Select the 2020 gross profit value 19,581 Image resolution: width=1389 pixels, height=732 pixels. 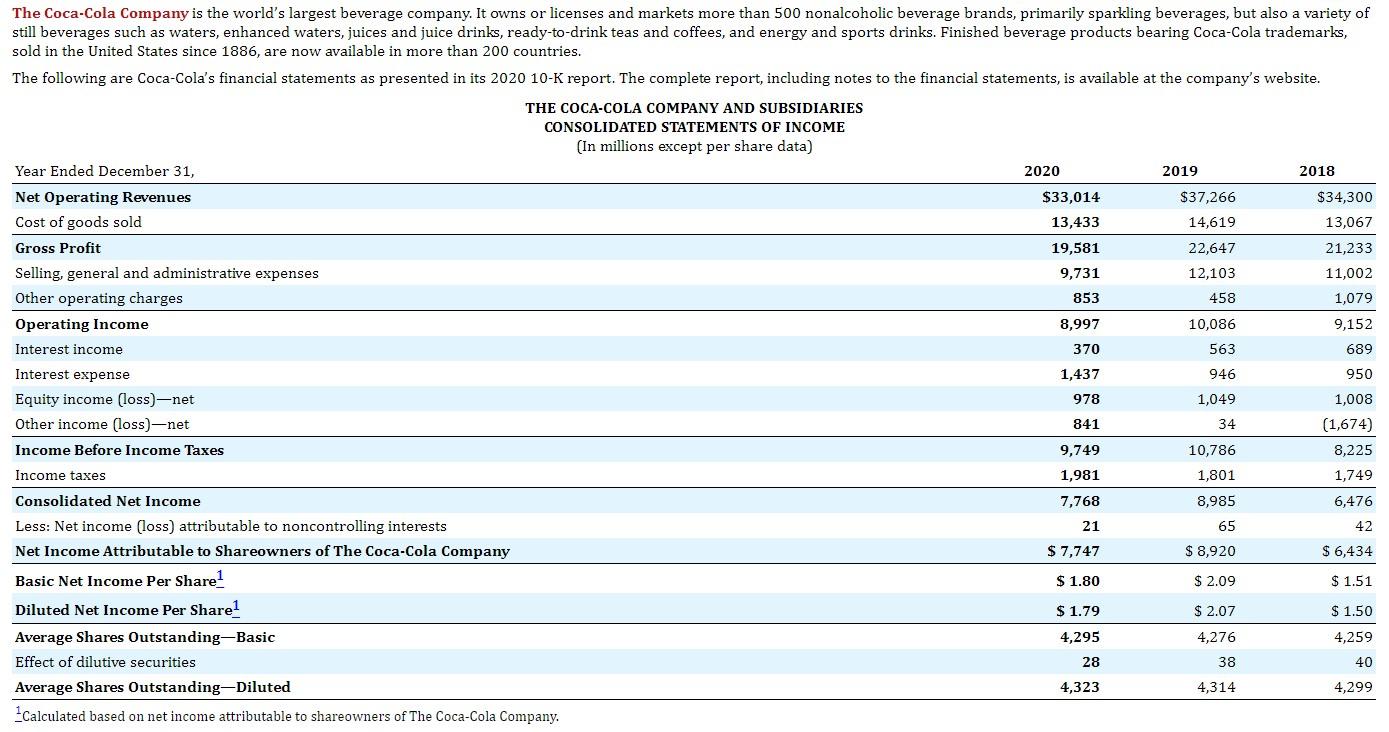pos(1075,248)
